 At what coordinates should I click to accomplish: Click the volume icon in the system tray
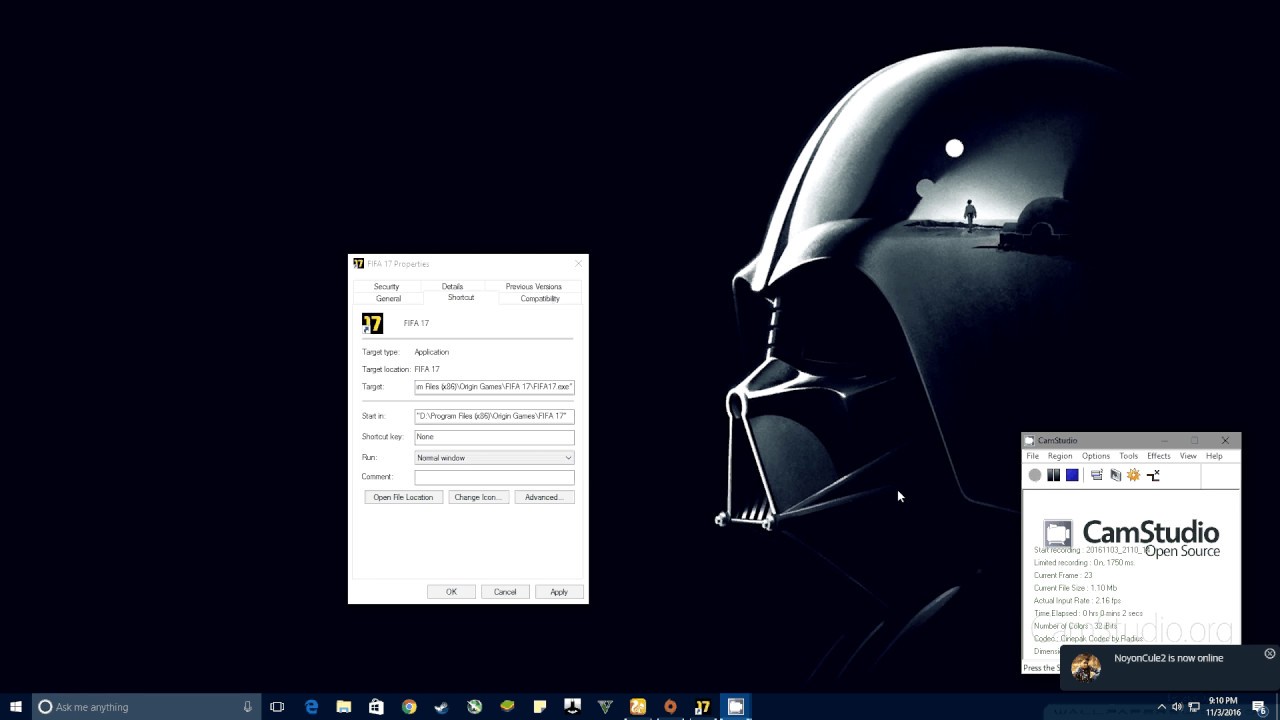(x=1177, y=707)
